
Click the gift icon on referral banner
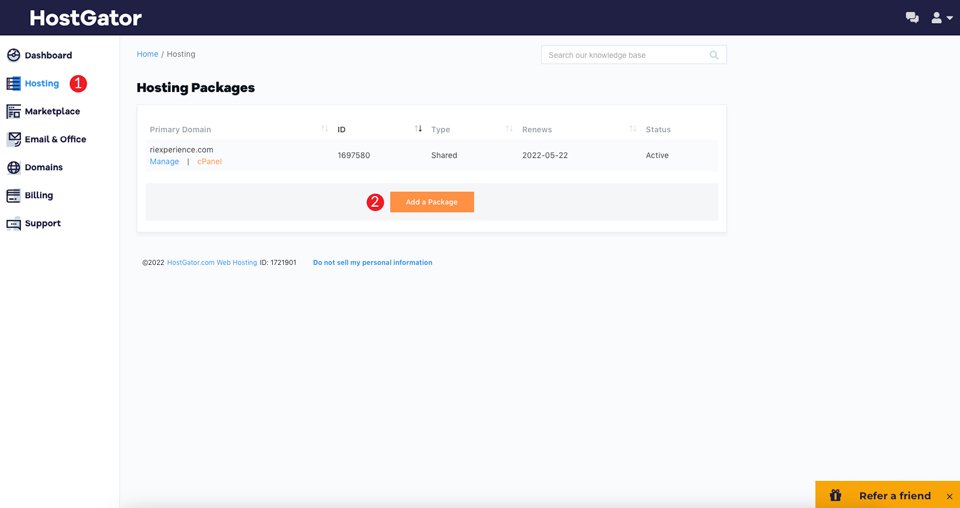[x=835, y=495]
